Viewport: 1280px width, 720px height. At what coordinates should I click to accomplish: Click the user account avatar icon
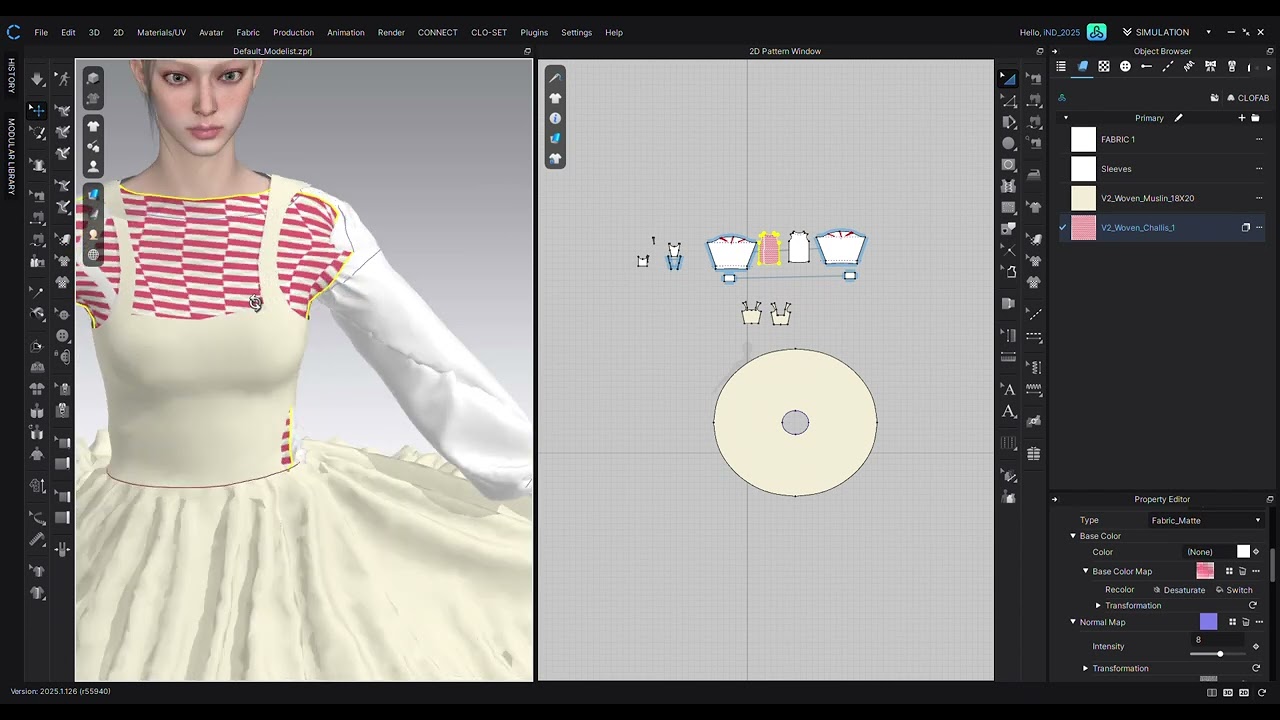coord(1097,32)
